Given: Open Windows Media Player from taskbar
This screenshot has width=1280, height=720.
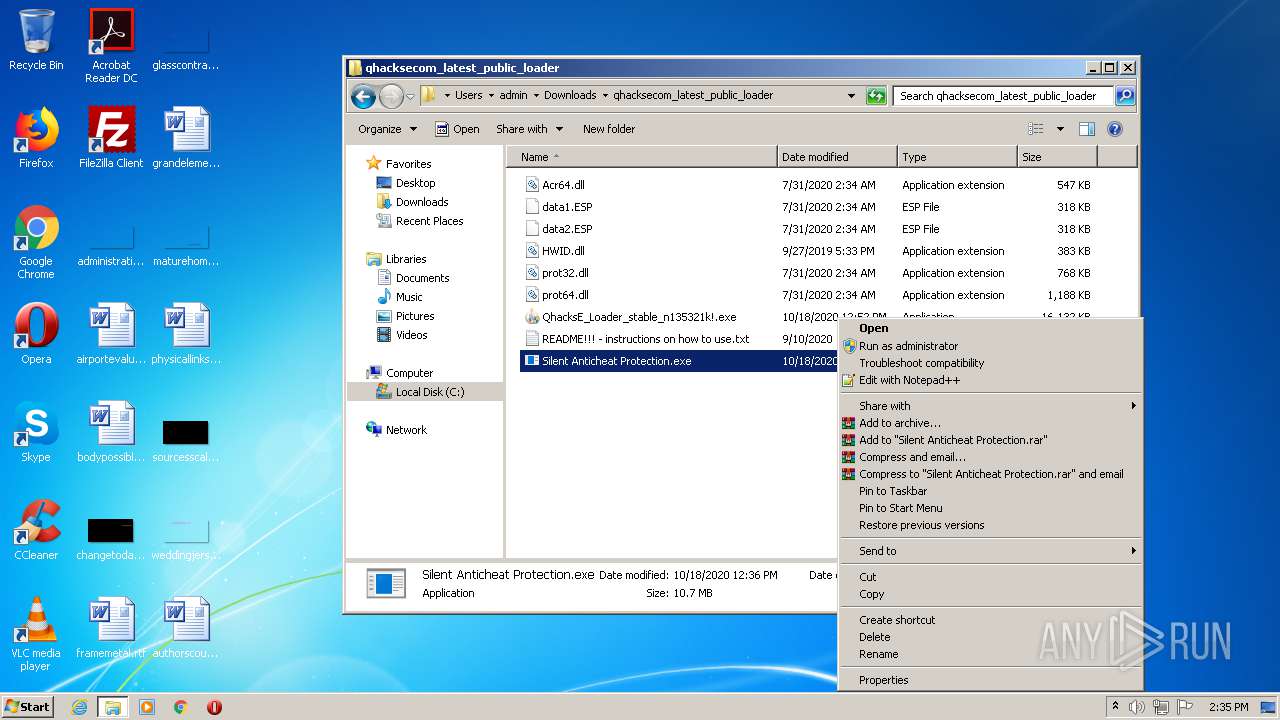Looking at the screenshot, I should pyautogui.click(x=147, y=707).
